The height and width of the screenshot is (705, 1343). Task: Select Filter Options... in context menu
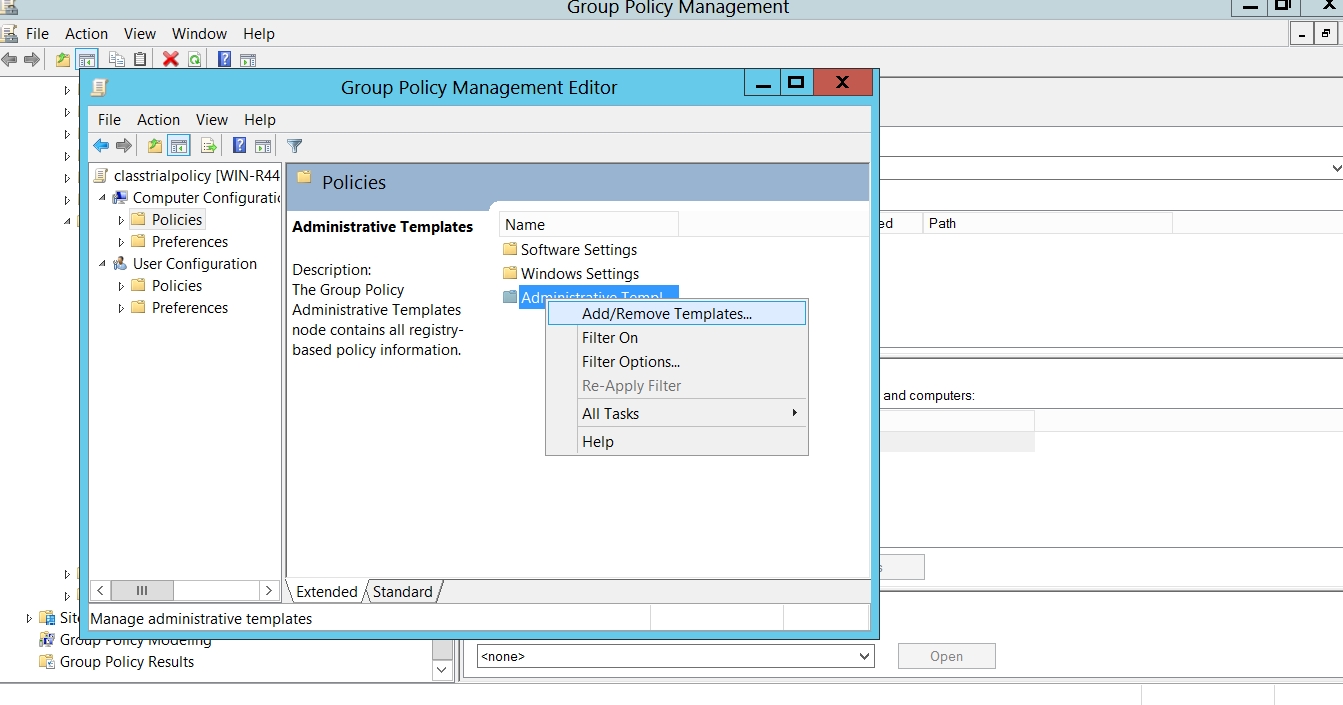click(630, 362)
